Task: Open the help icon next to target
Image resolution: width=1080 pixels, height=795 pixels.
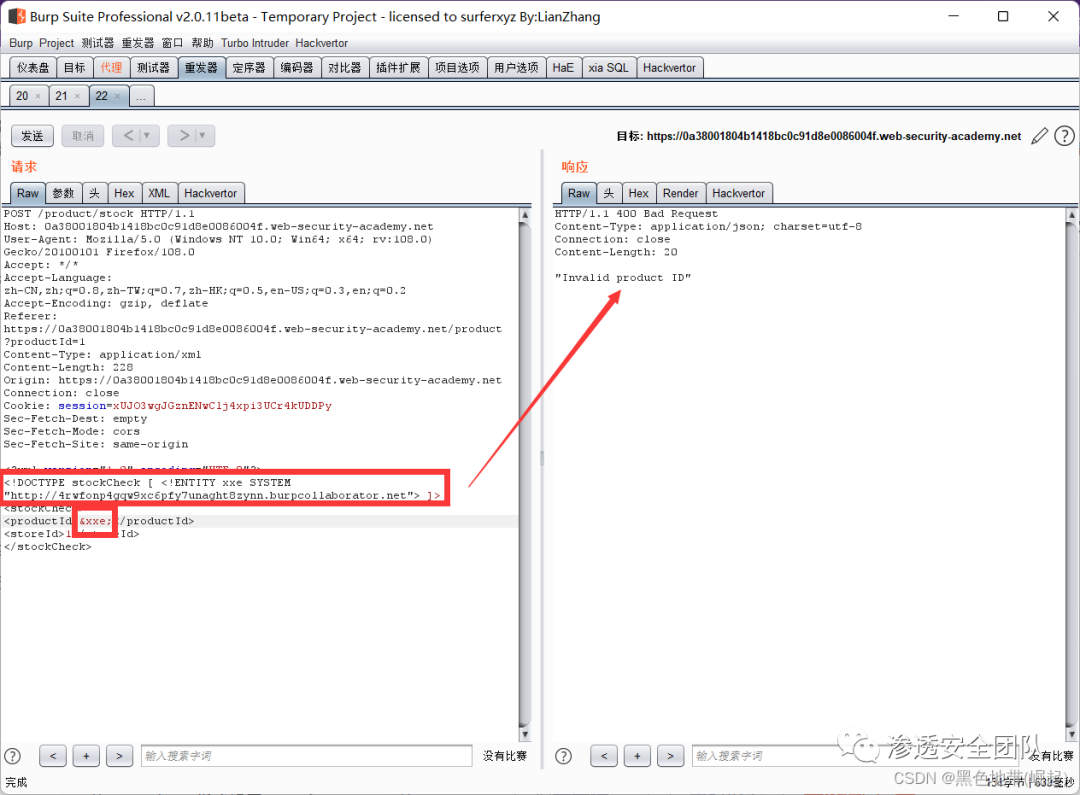Action: click(x=1064, y=136)
